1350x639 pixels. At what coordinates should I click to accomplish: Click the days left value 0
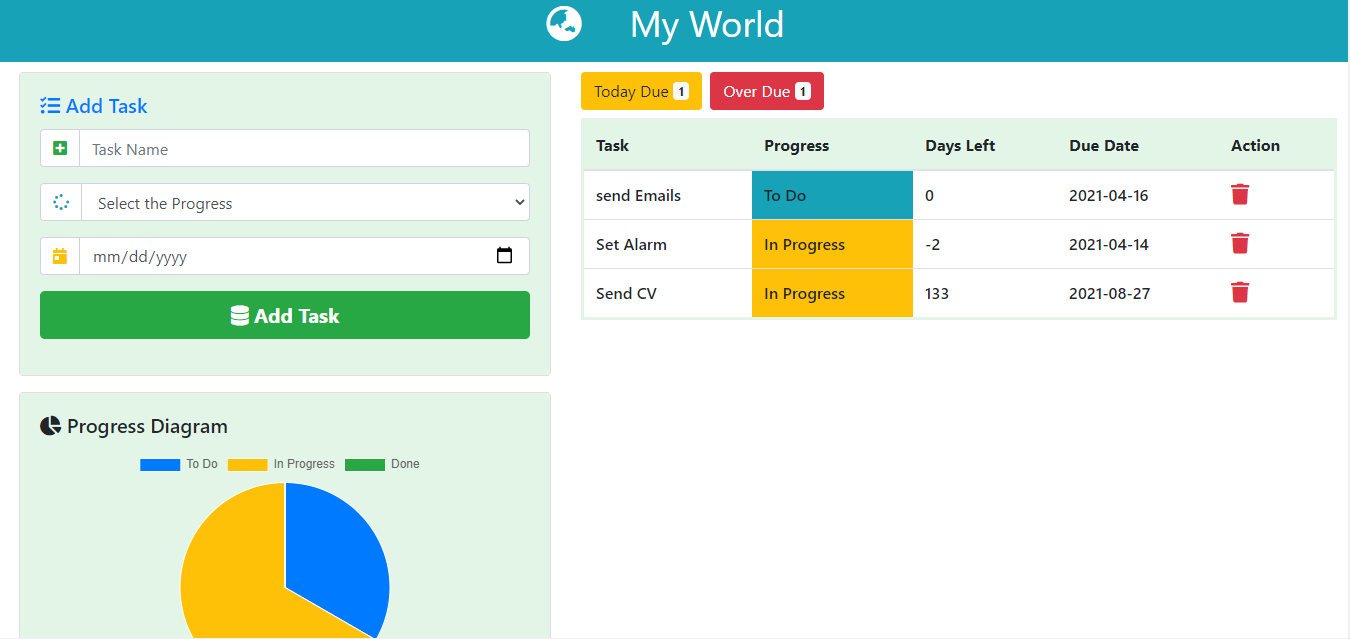pyautogui.click(x=929, y=195)
